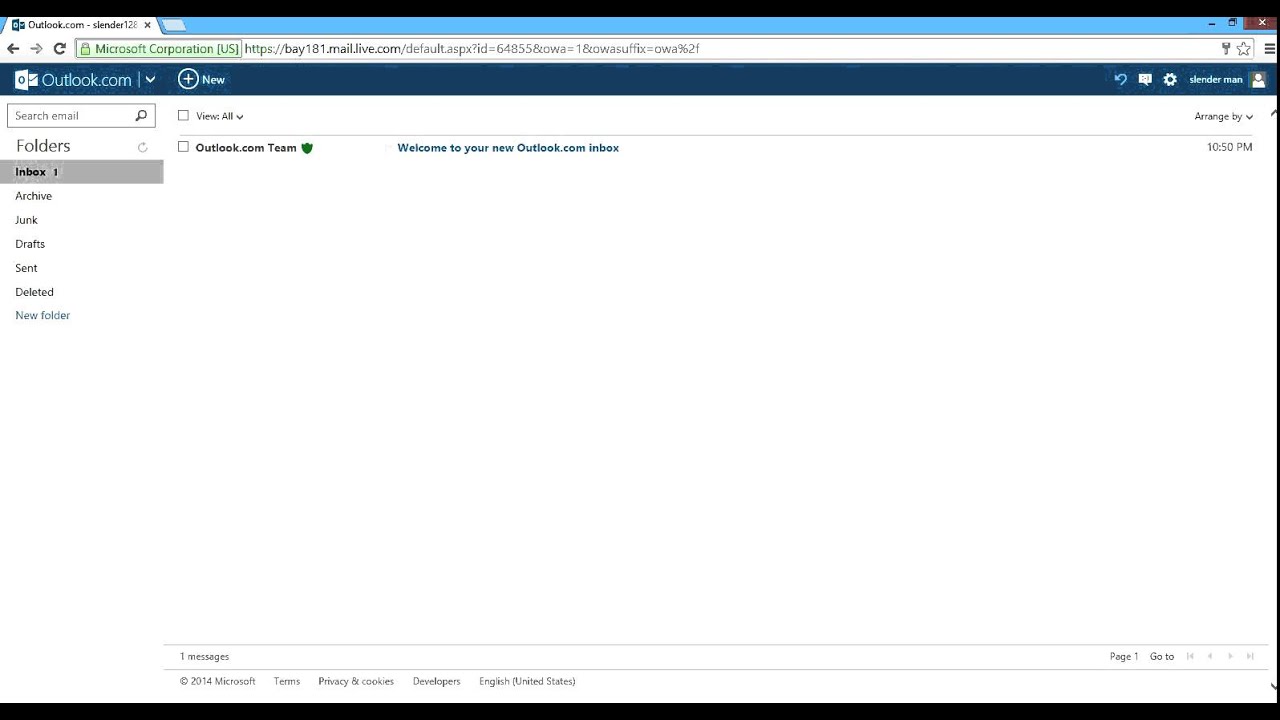
Task: Click the browser forward arrow
Action: [x=36, y=48]
